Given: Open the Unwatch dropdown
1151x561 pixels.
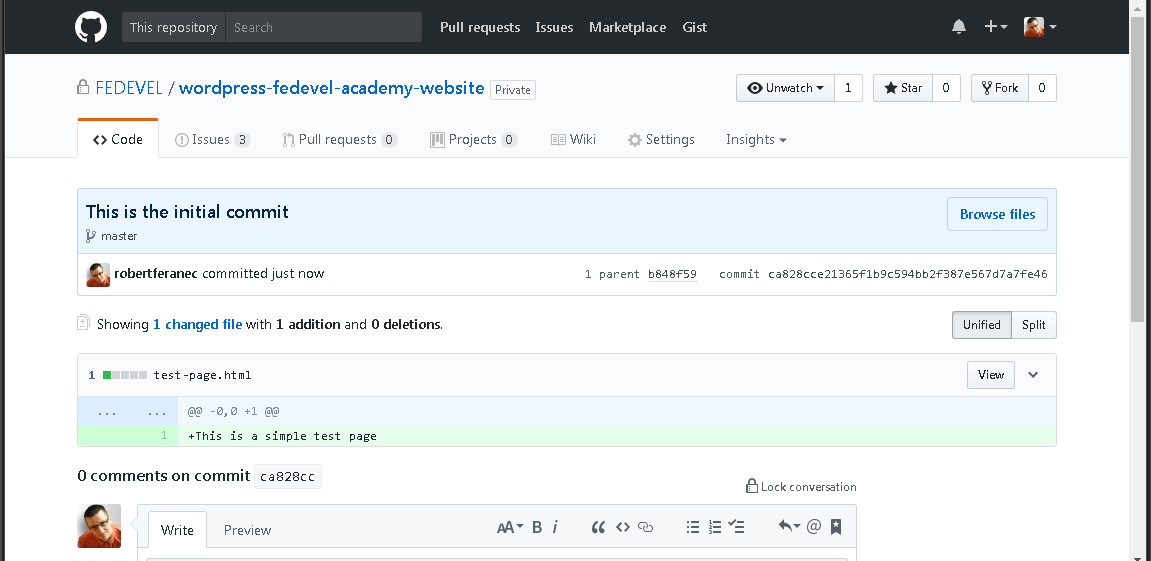Looking at the screenshot, I should (785, 88).
